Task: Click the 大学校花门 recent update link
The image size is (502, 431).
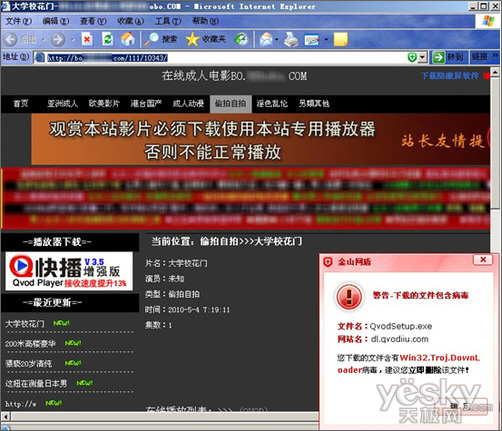Action: [x=24, y=324]
